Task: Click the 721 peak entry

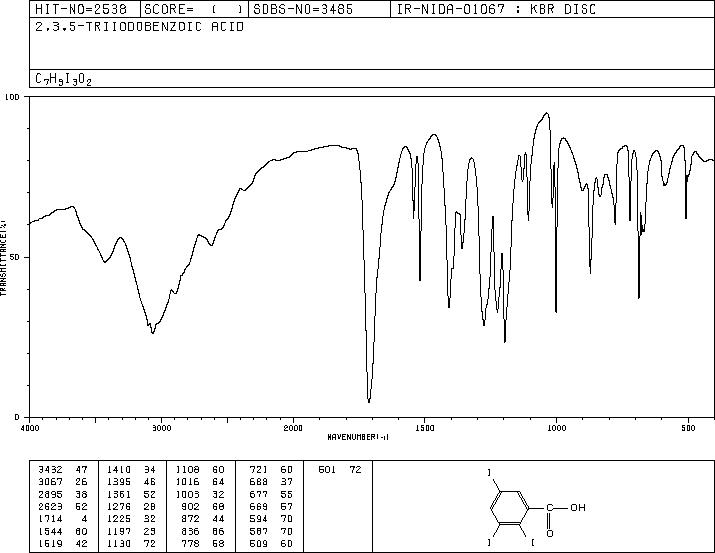Action: click(x=271, y=470)
